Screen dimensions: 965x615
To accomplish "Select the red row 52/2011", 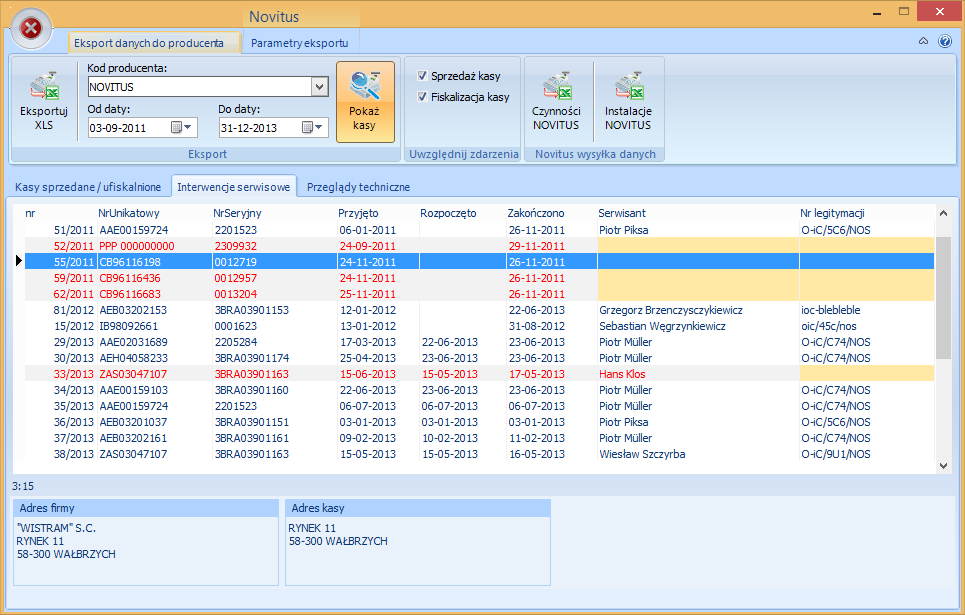I will 479,246.
